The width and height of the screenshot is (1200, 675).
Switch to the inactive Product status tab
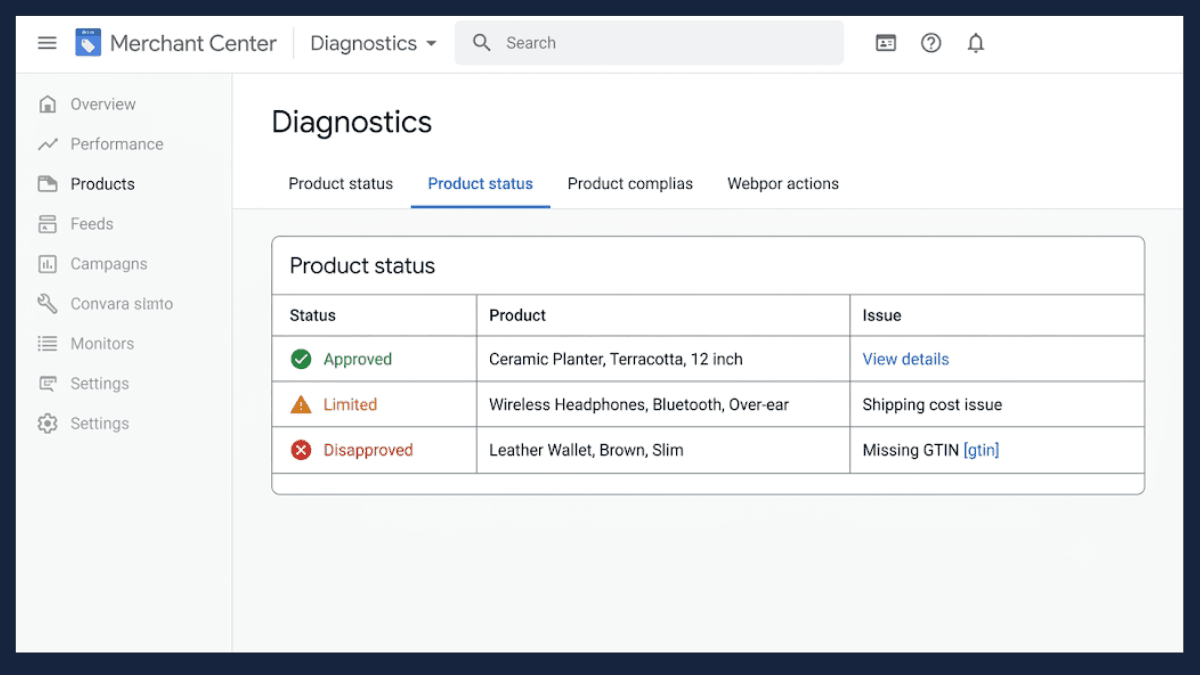pyautogui.click(x=341, y=184)
